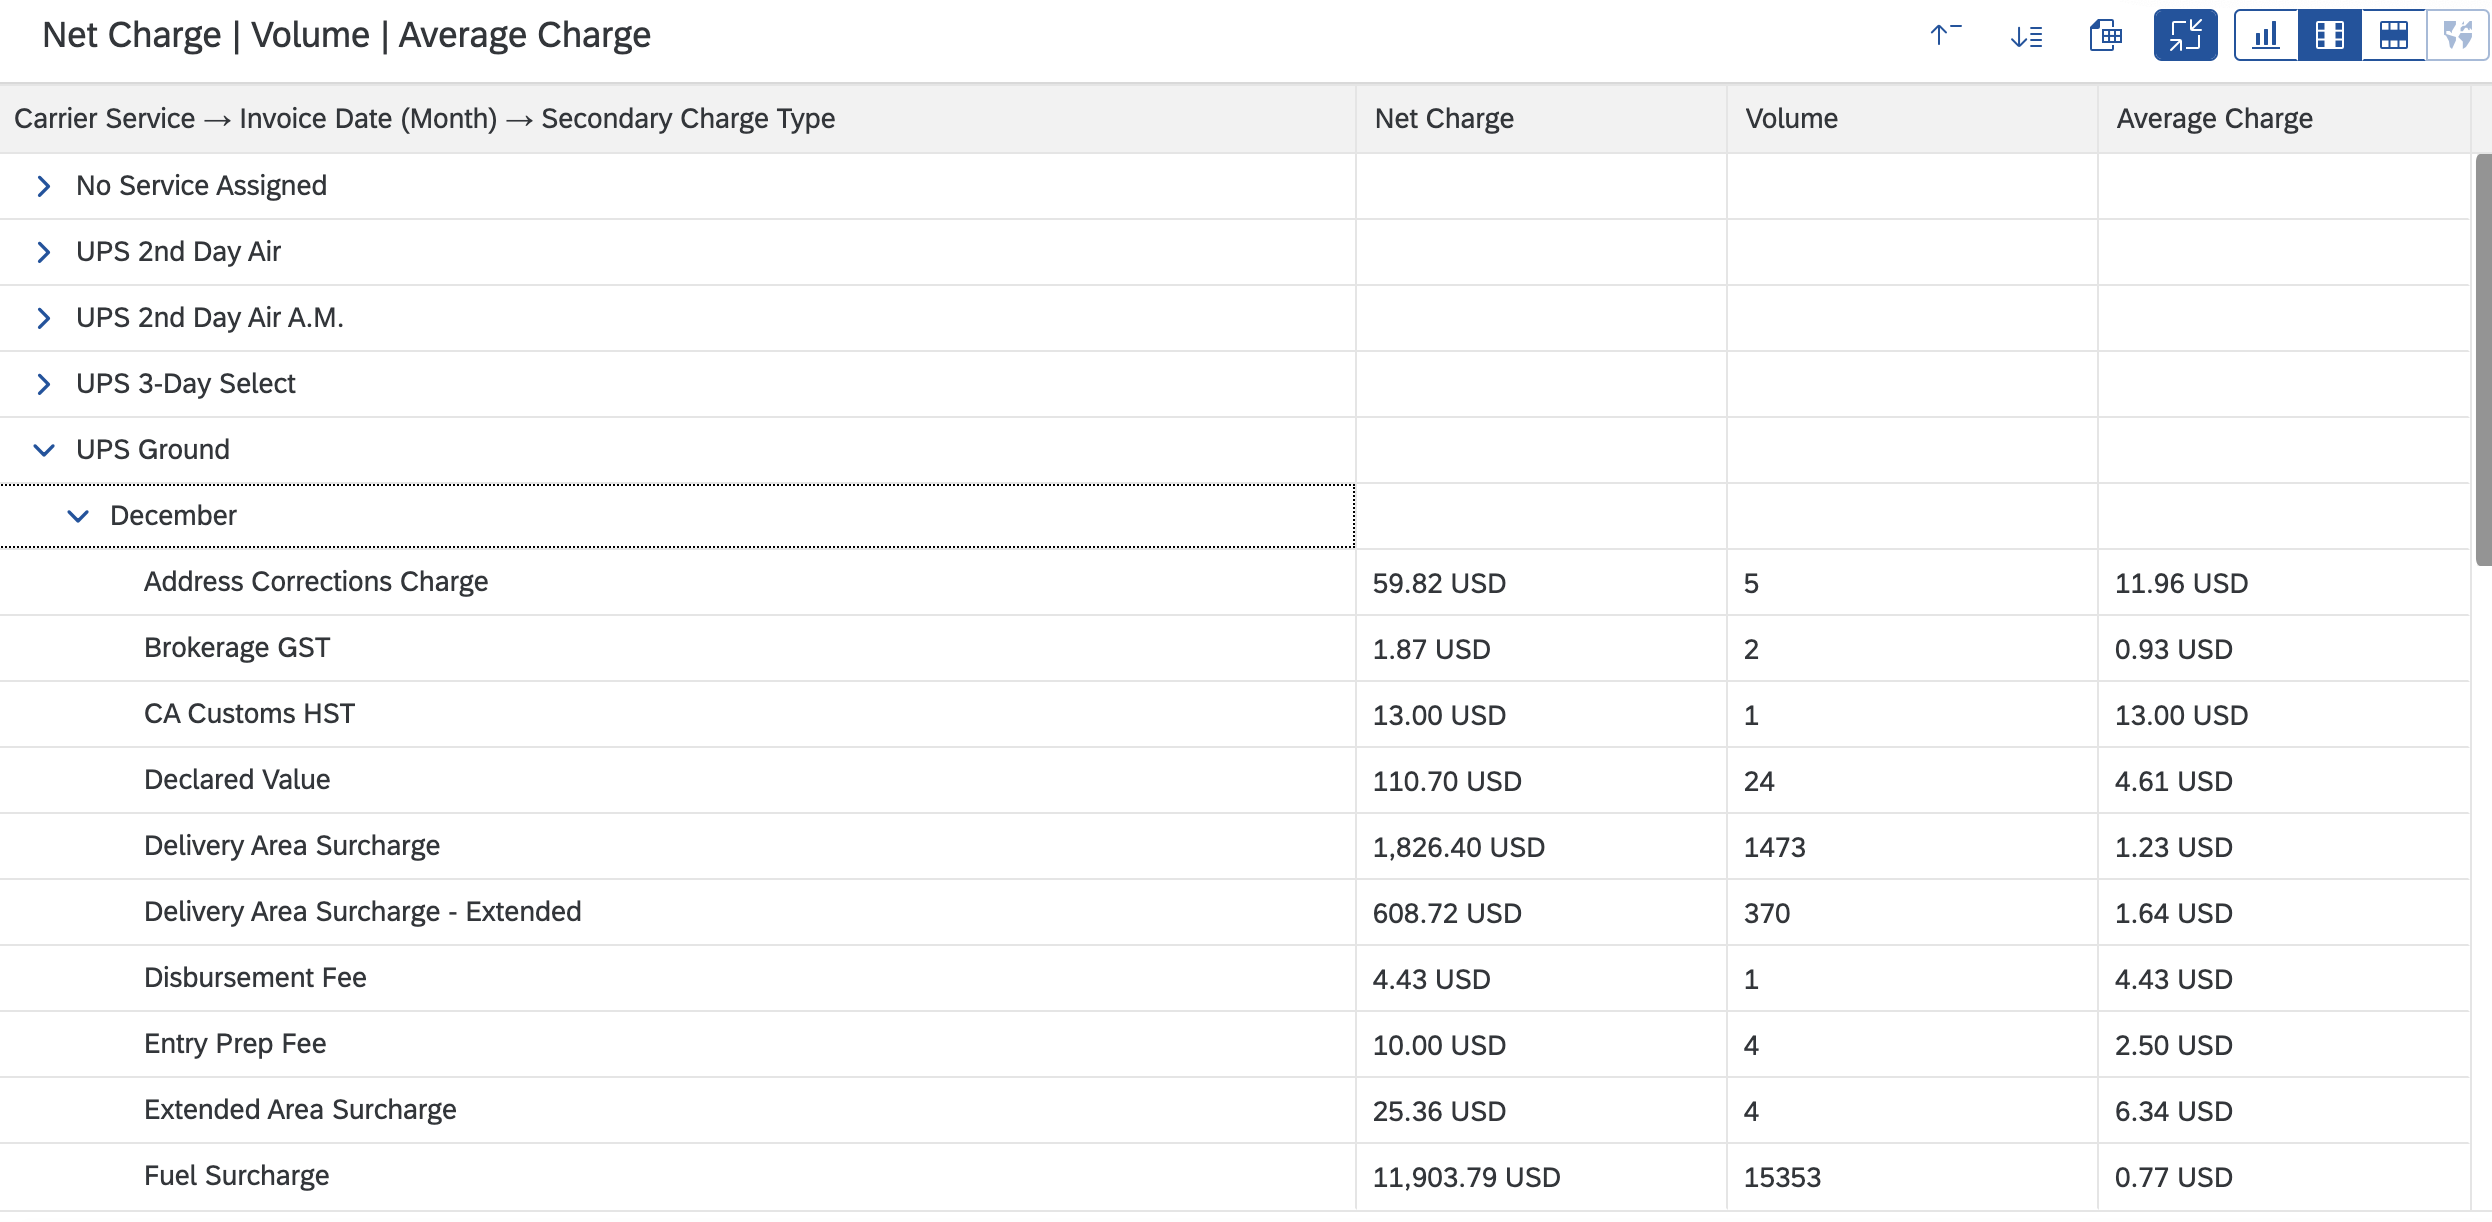
Task: Expand the UPS 3-Day Select row
Action: [x=43, y=384]
